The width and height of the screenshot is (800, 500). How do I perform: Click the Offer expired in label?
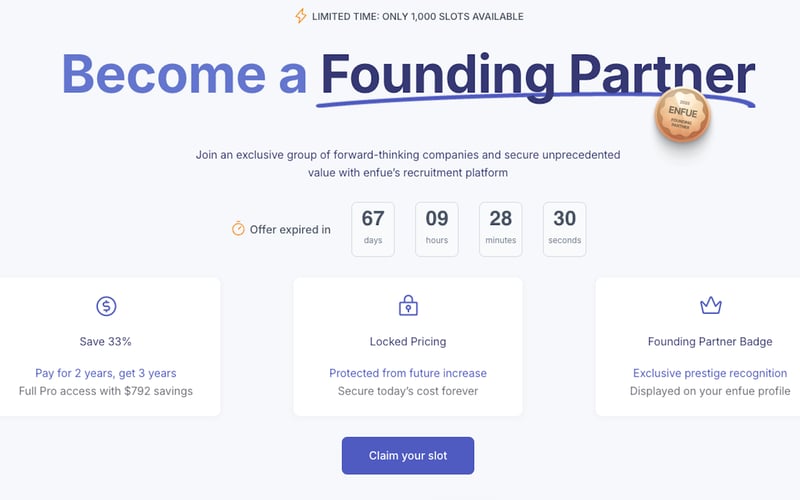pyautogui.click(x=290, y=230)
